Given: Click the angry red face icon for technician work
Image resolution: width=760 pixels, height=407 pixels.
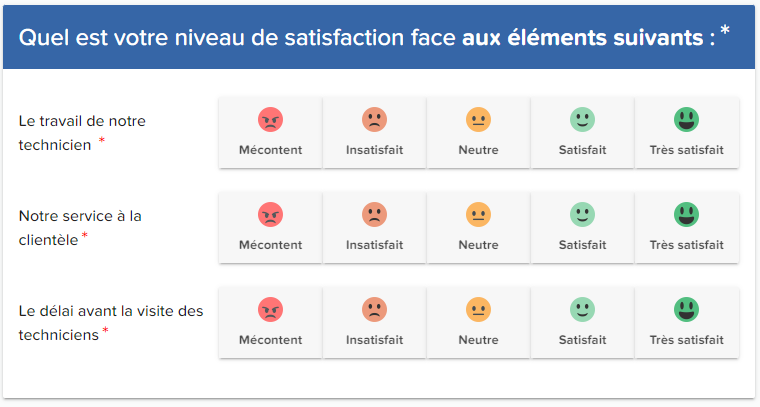Looking at the screenshot, I should pos(270,120).
